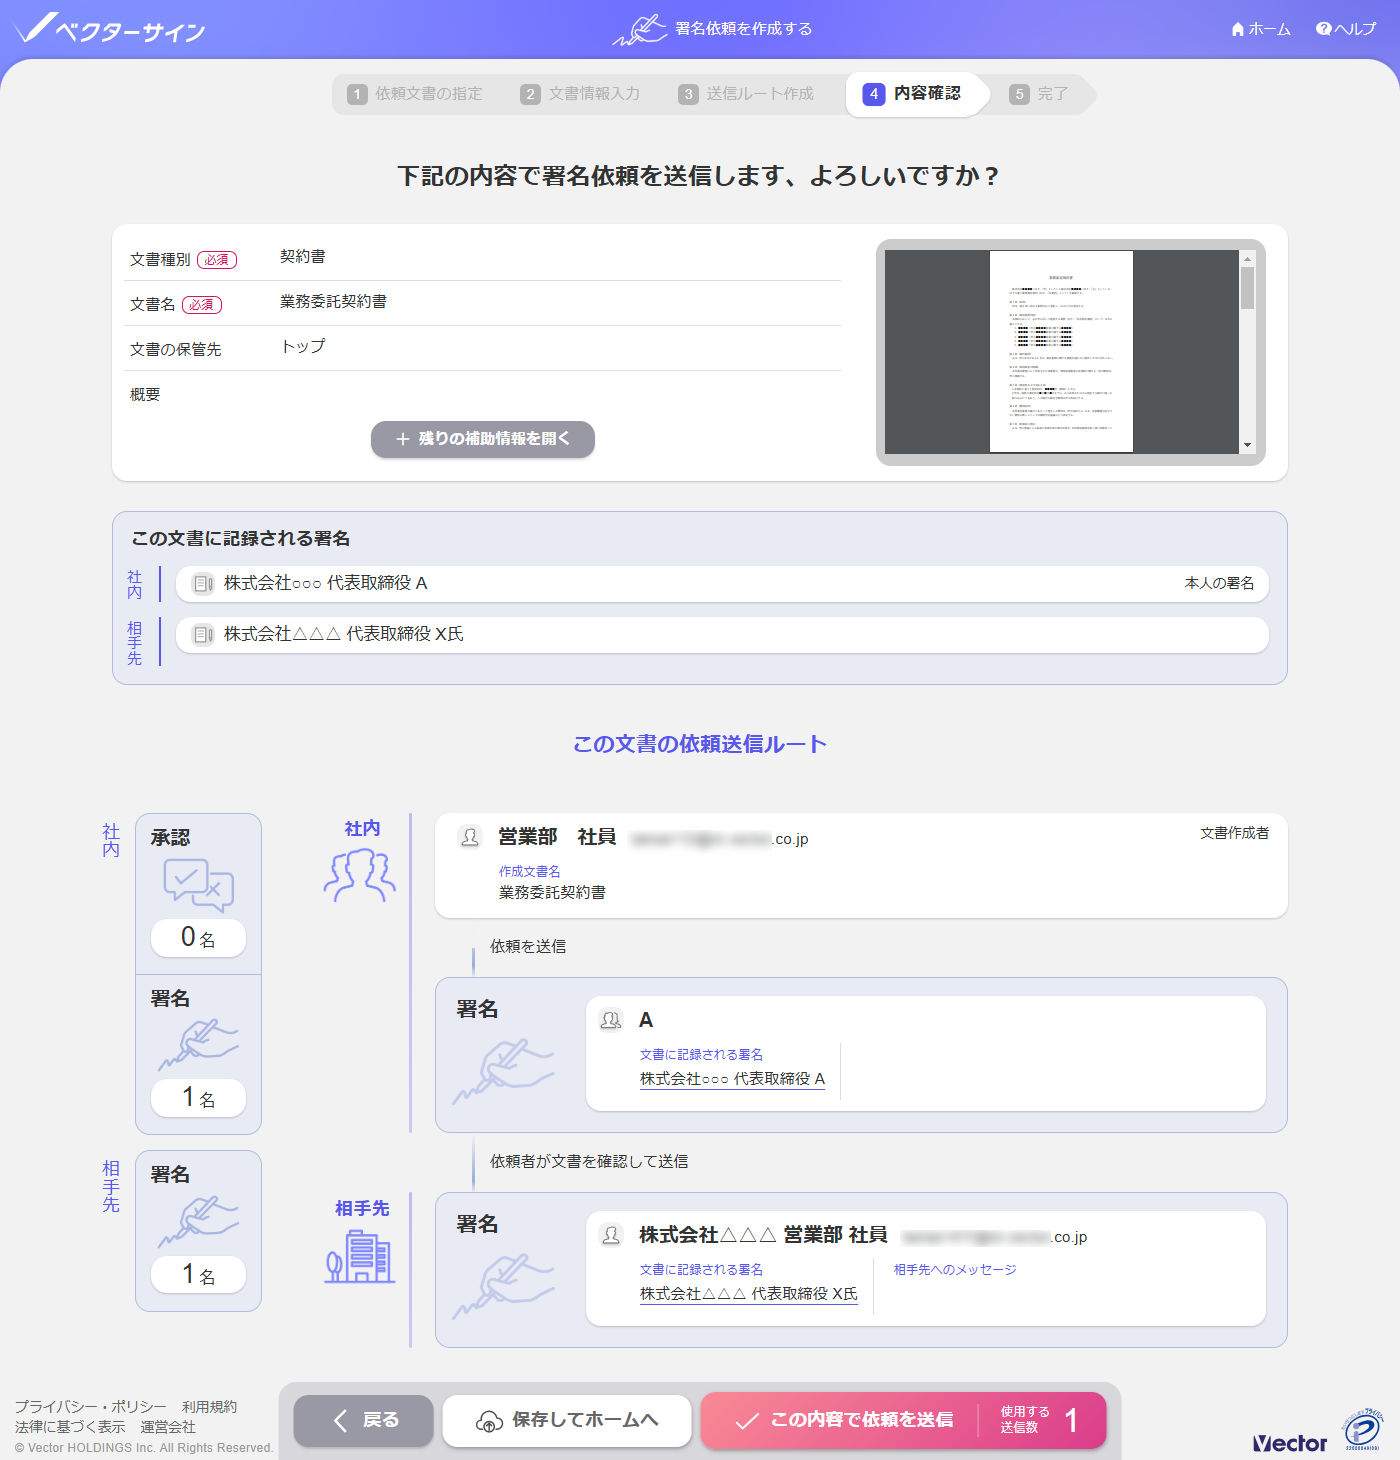Click the 業務委託契約書 value beside 文書名
Viewport: 1400px width, 1460px height.
[333, 302]
